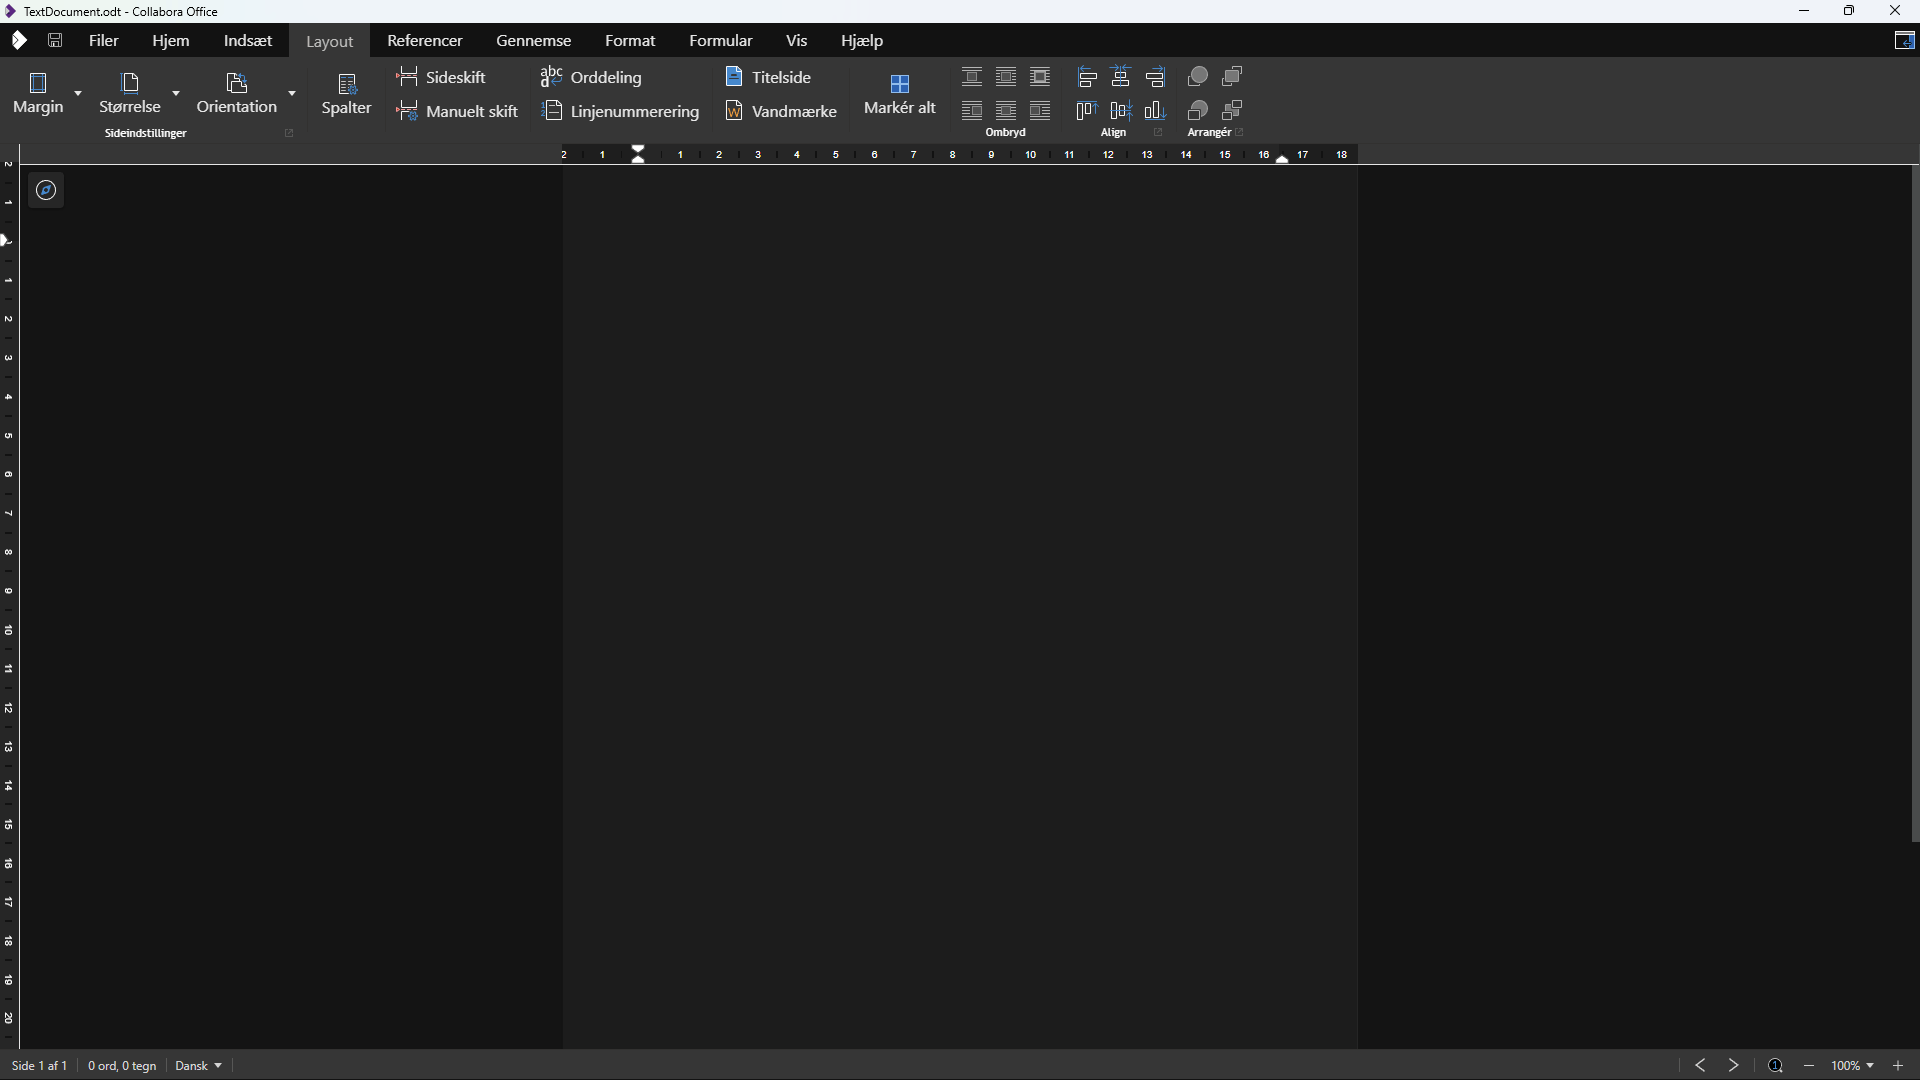Toggle align-top in the Align group
The image size is (1920, 1080).
[x=1086, y=111]
